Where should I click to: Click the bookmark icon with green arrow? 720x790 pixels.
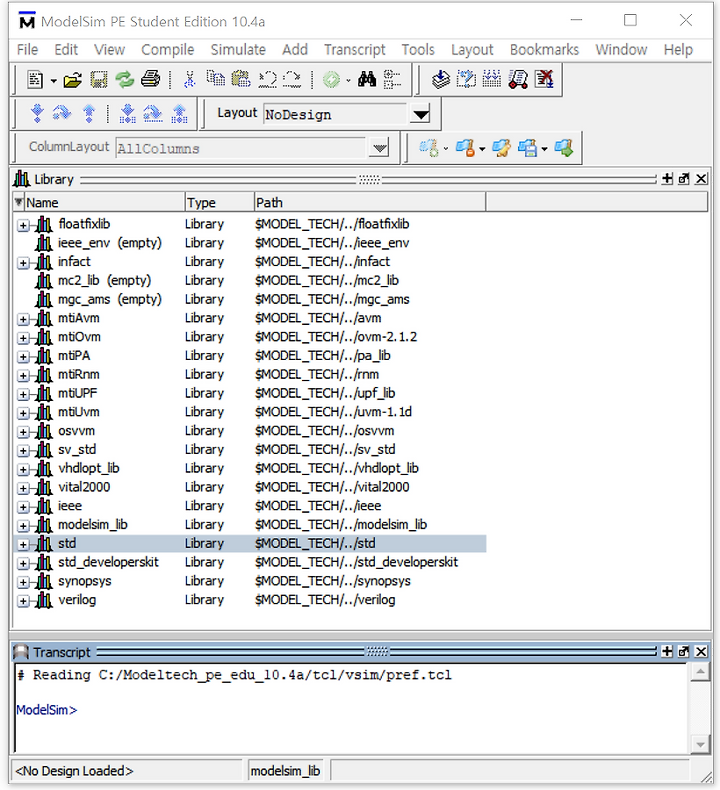pyautogui.click(x=564, y=148)
